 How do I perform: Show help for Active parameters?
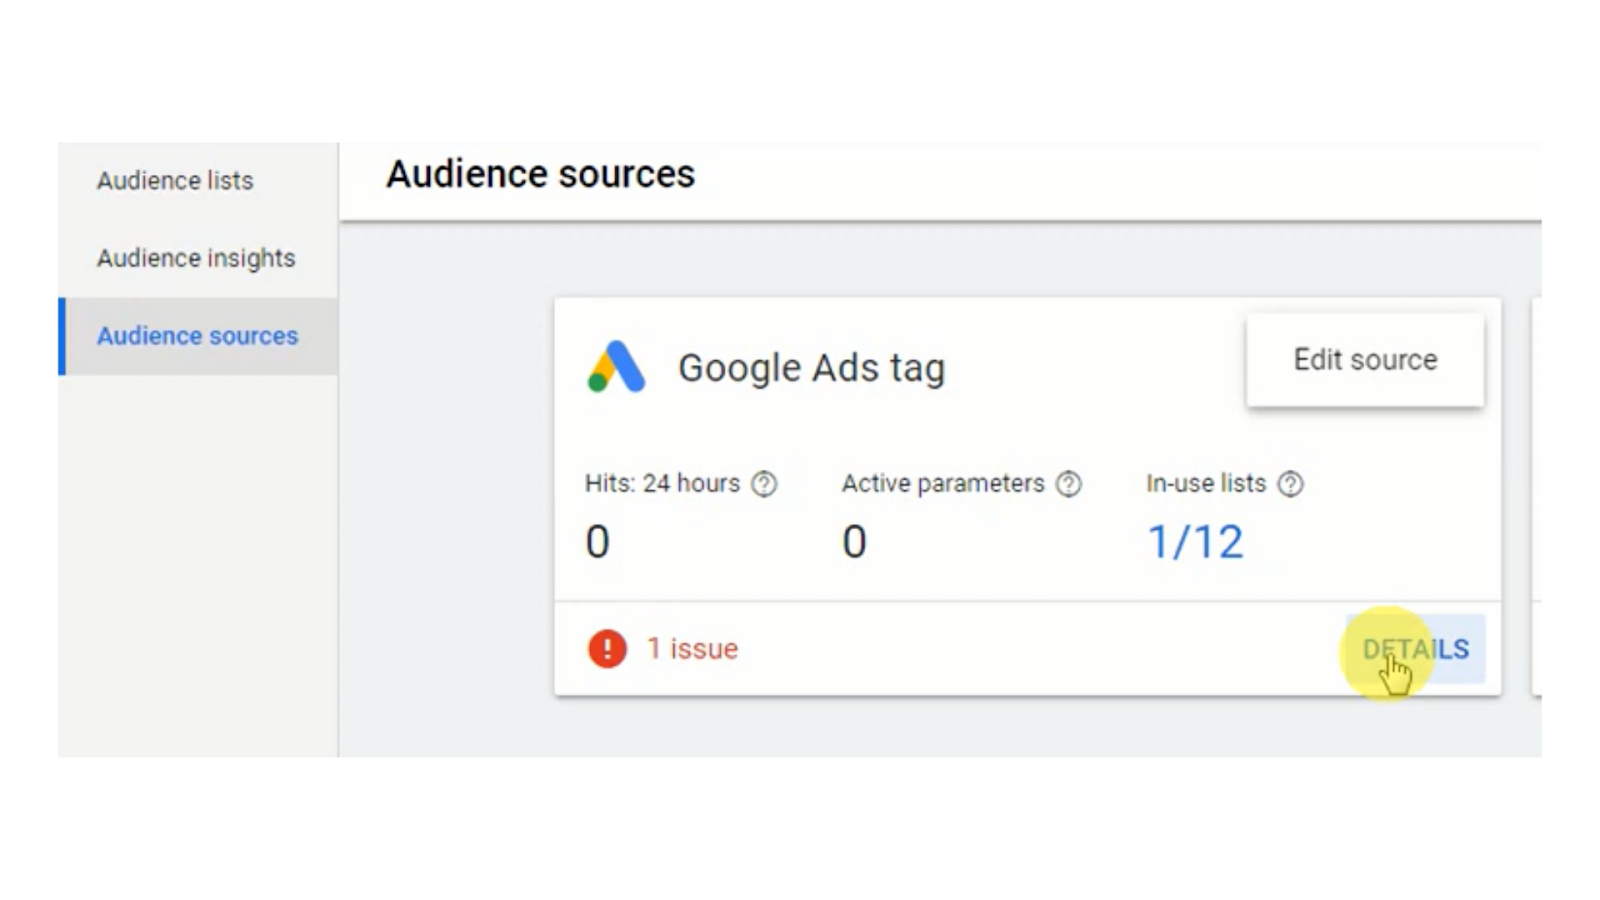[1069, 484]
